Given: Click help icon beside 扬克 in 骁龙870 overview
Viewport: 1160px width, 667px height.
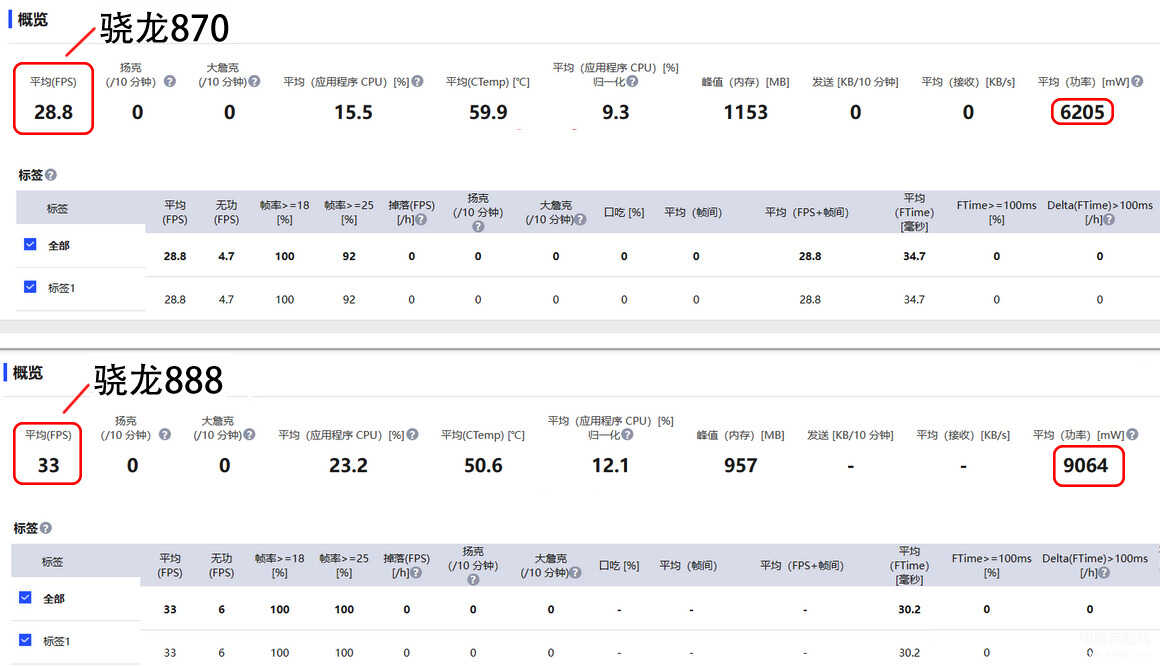Looking at the screenshot, I should point(169,81).
